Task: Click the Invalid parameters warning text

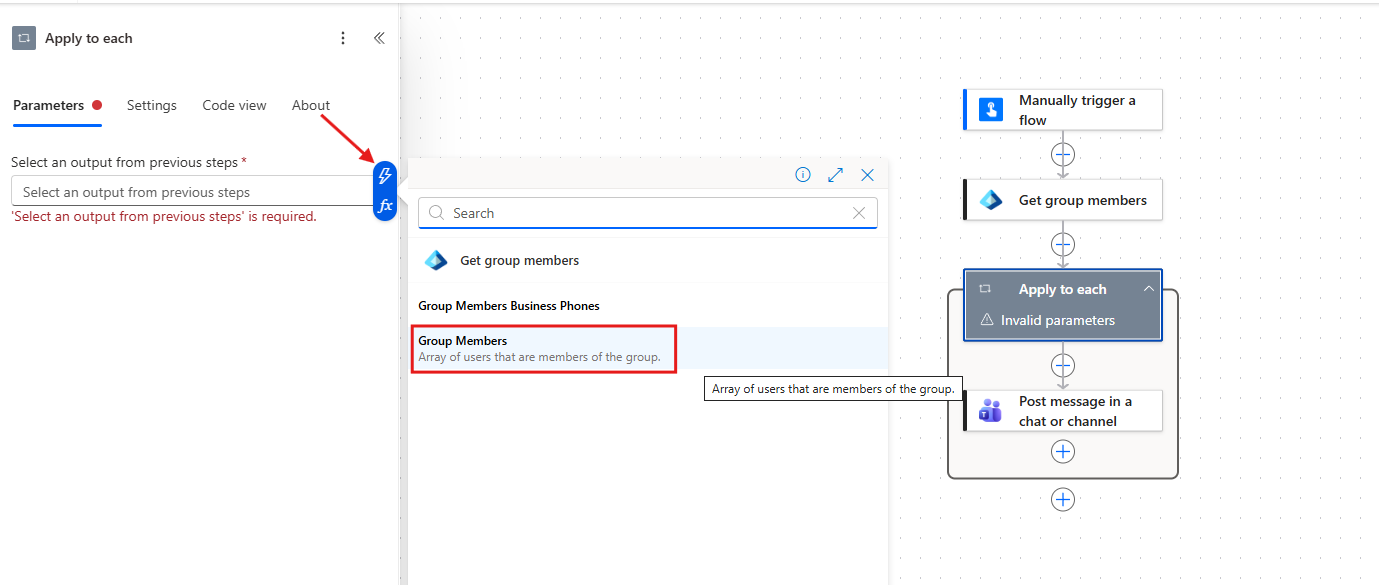Action: [1058, 320]
